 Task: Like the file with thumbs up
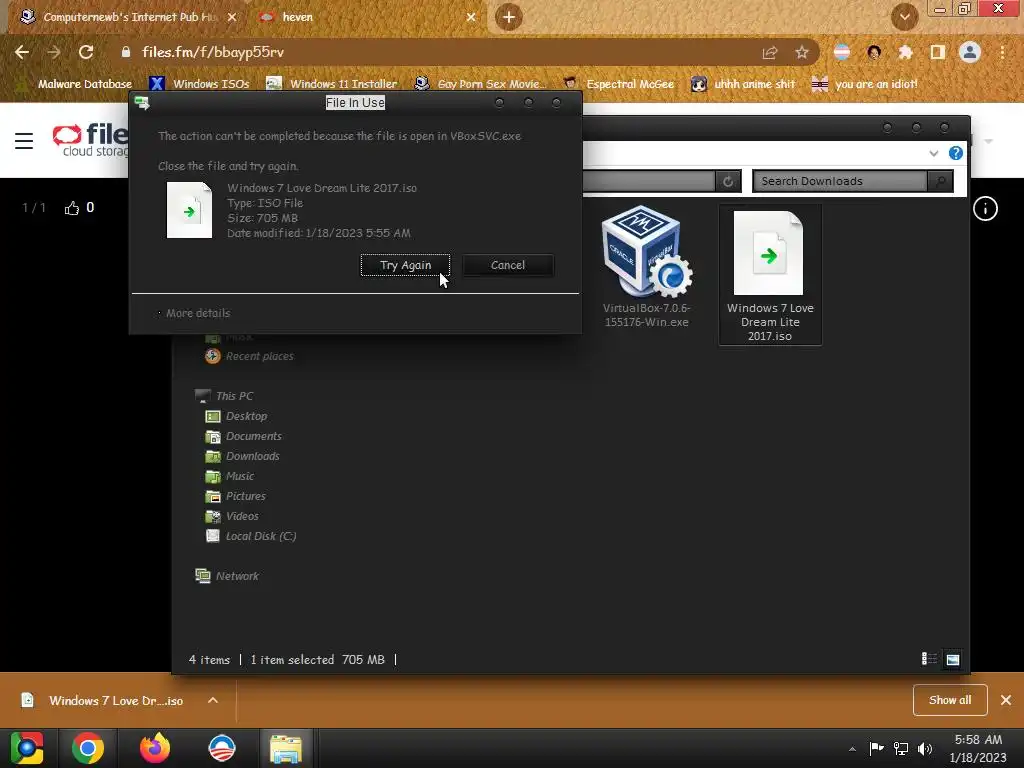click(71, 208)
